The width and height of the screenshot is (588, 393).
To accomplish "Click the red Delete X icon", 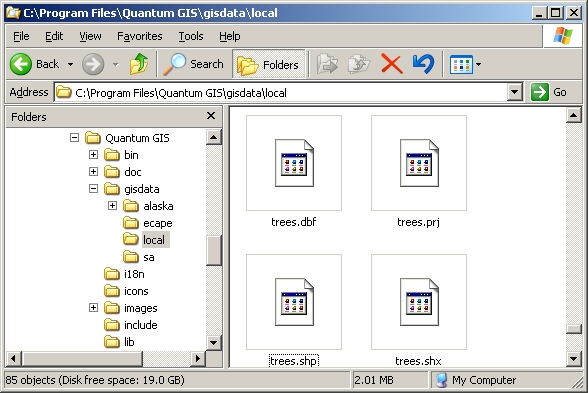I will 392,64.
